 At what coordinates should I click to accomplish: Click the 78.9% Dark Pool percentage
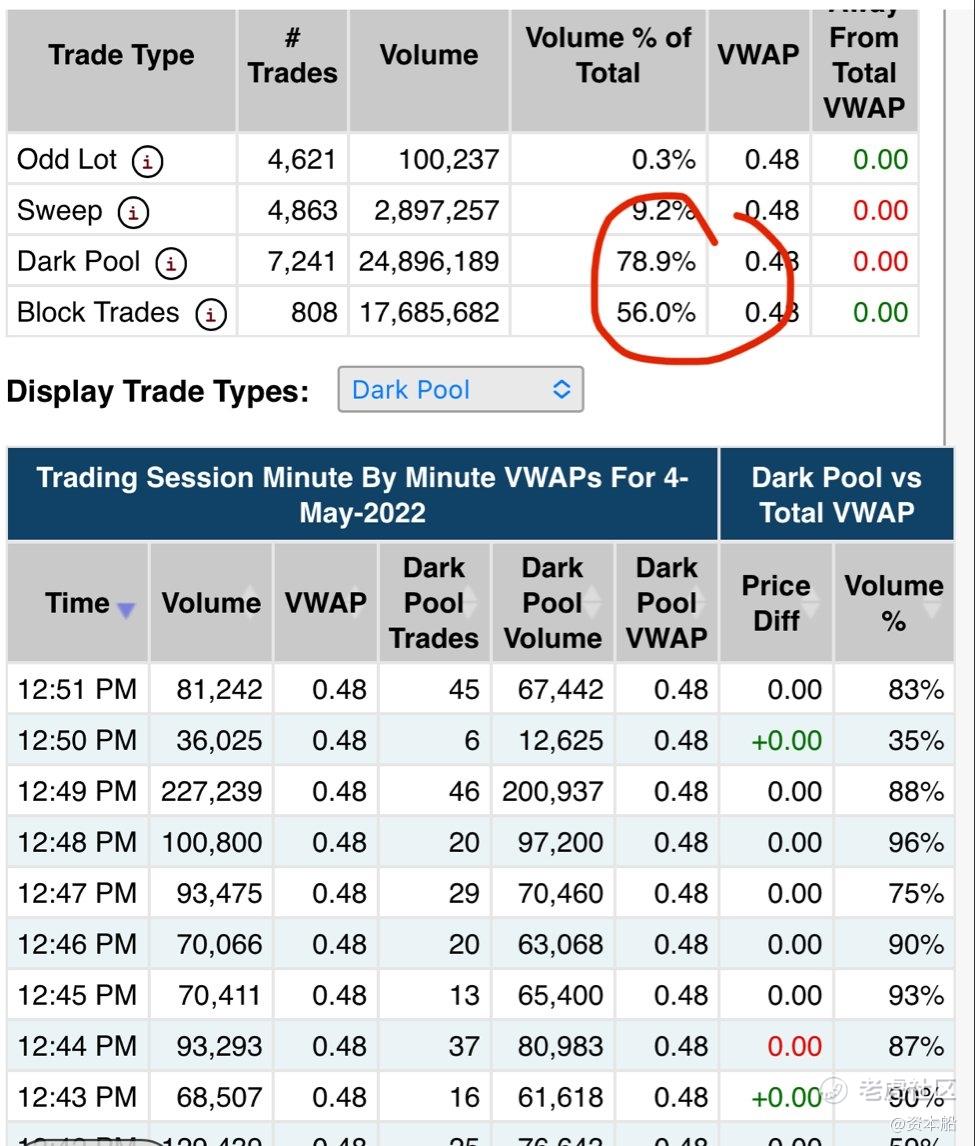tap(656, 262)
